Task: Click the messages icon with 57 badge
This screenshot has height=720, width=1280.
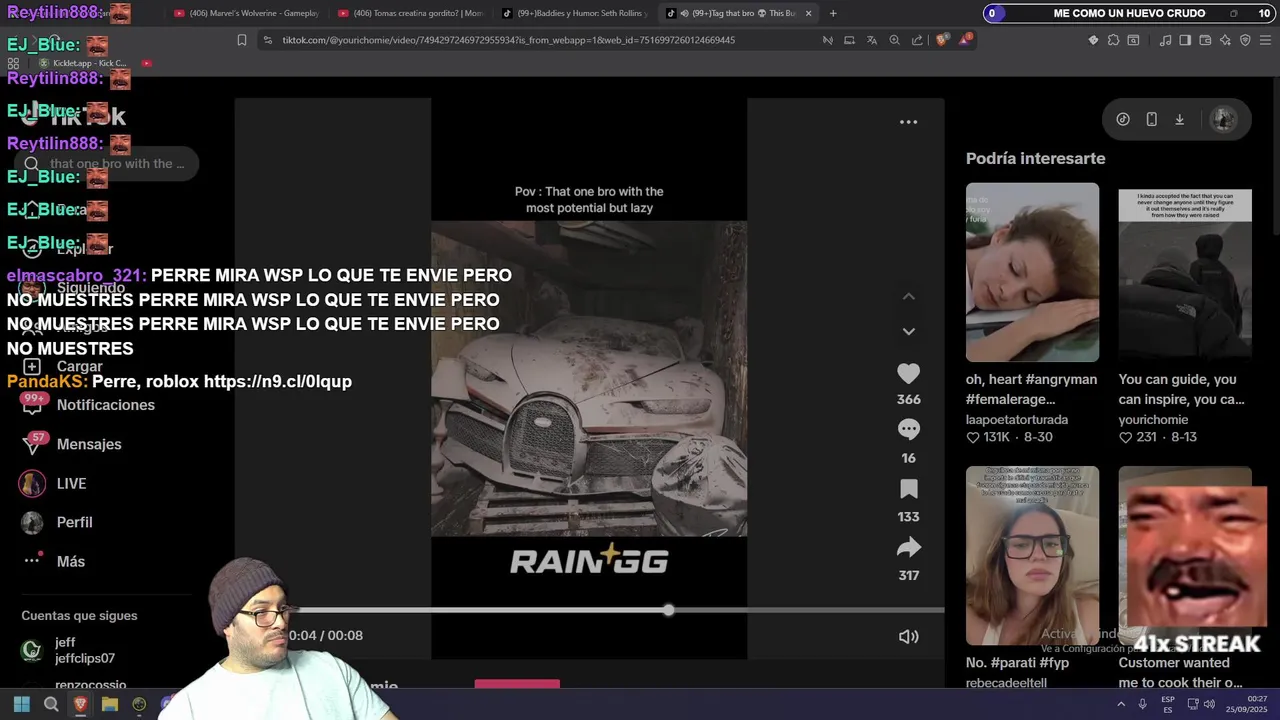Action: 33,443
